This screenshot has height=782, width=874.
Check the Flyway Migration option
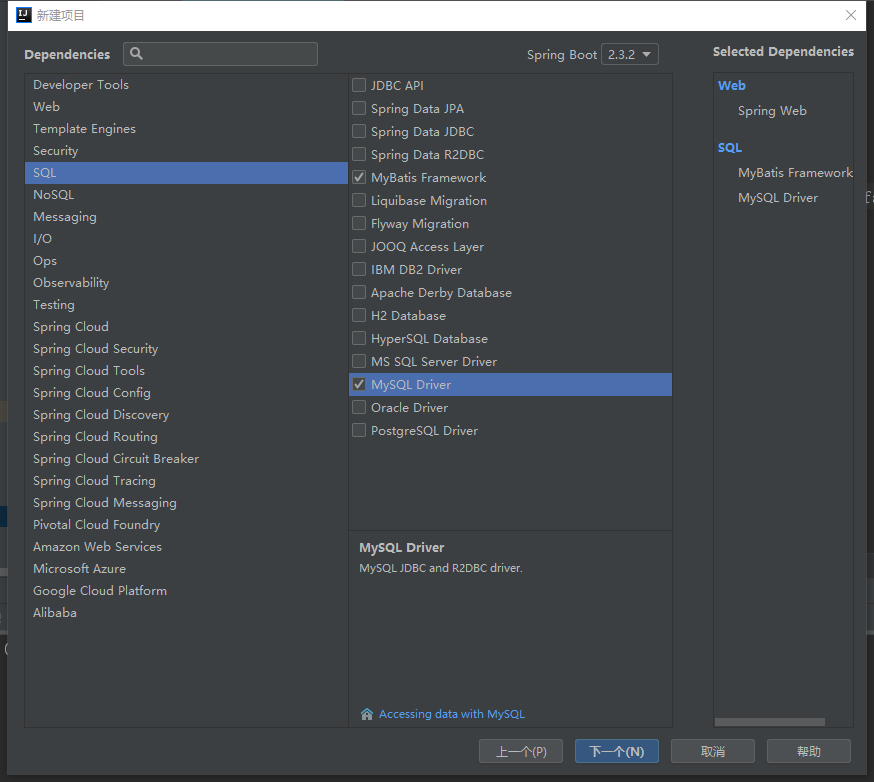pos(359,224)
